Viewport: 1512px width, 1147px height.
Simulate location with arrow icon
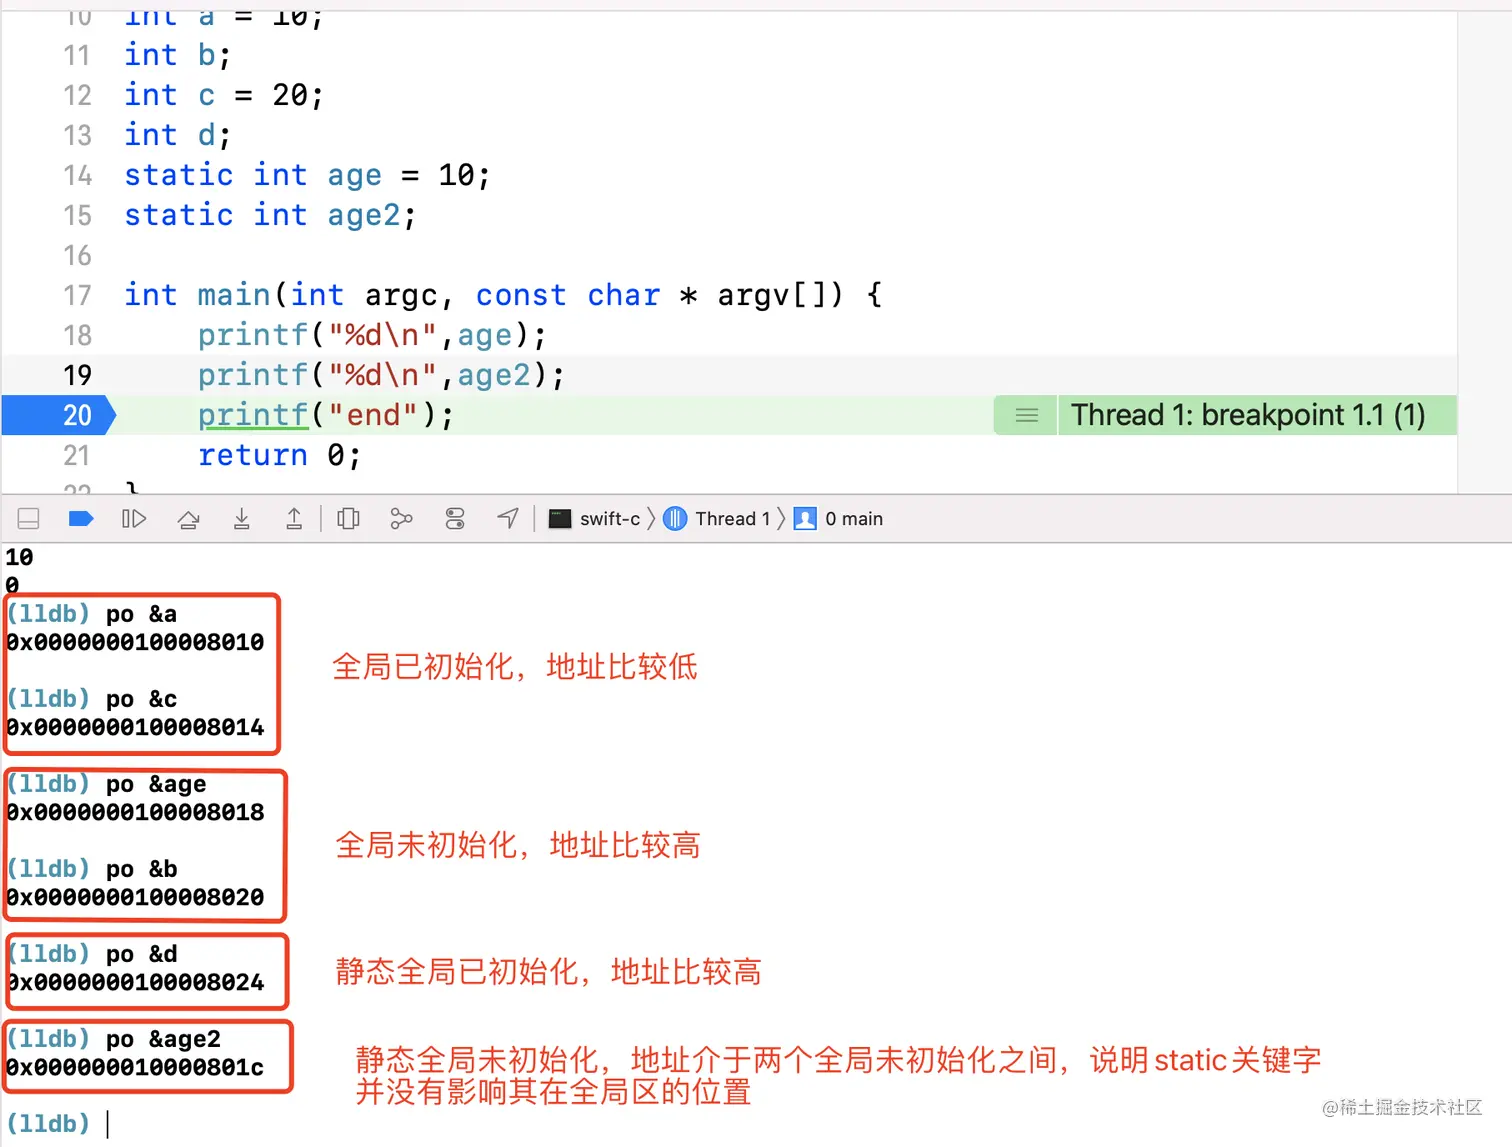(508, 518)
